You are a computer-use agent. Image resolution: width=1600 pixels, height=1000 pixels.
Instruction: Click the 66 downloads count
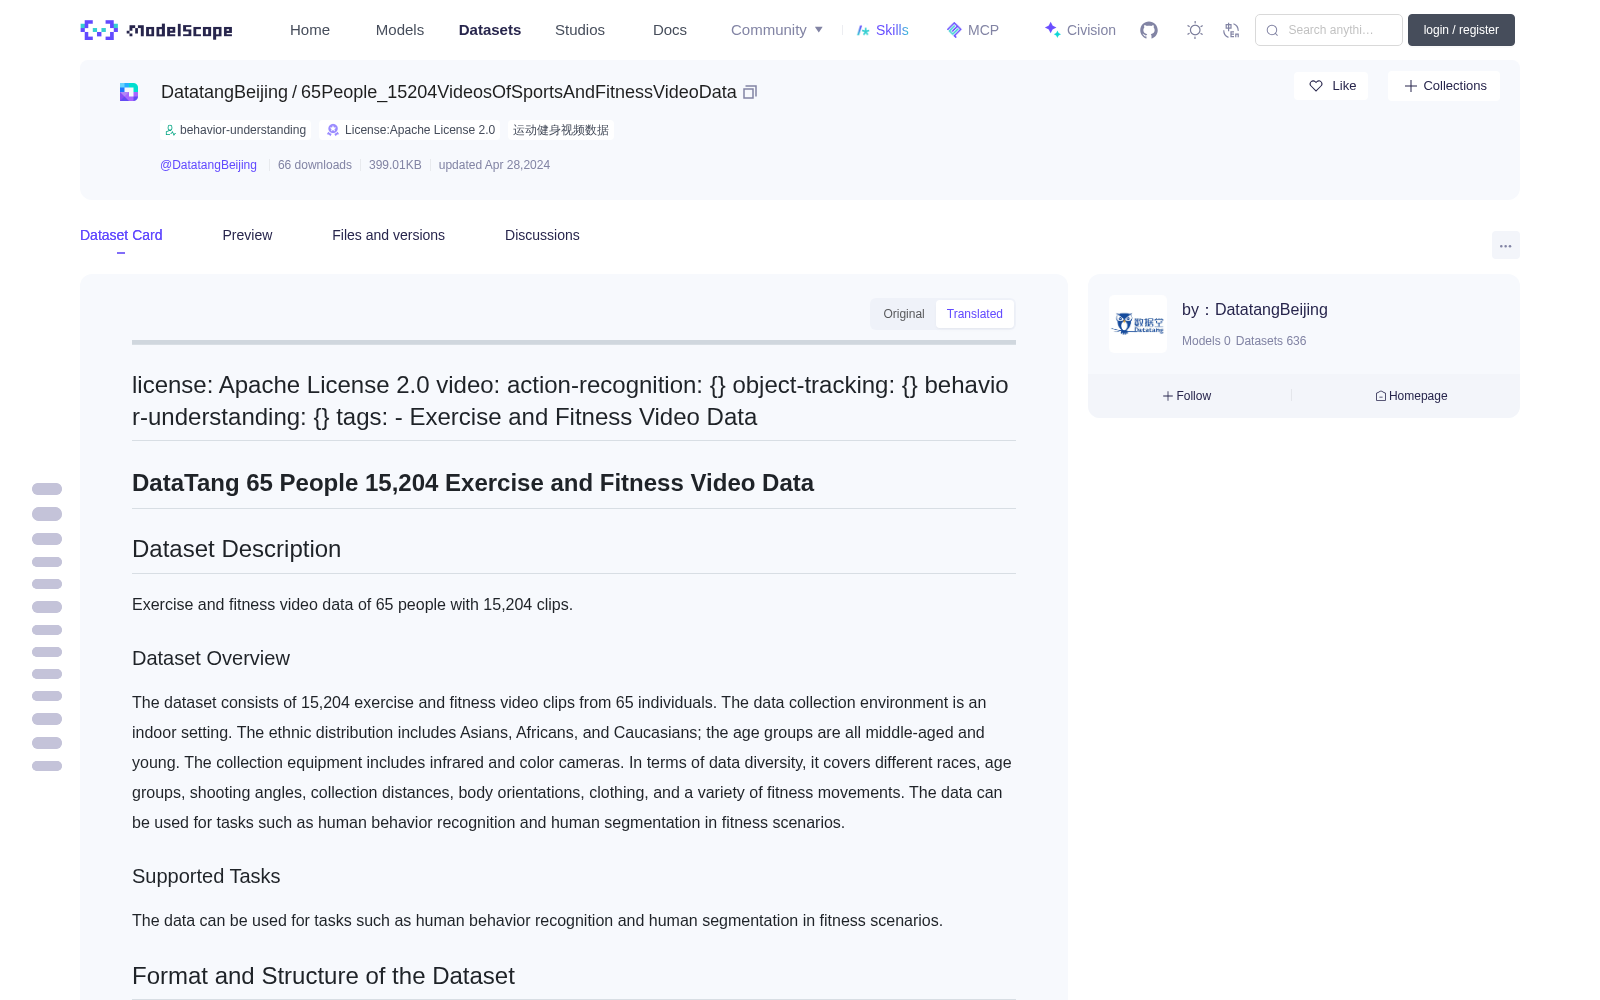pyautogui.click(x=315, y=165)
